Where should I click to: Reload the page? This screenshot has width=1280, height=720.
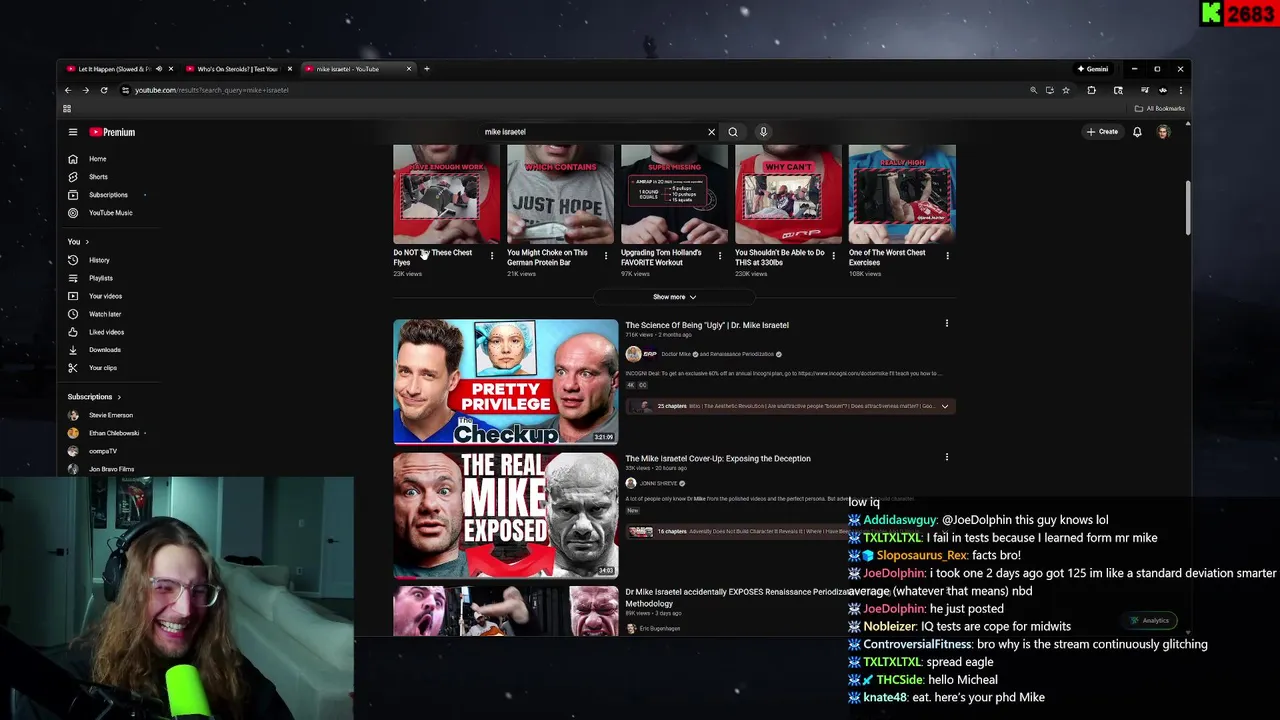[104, 90]
